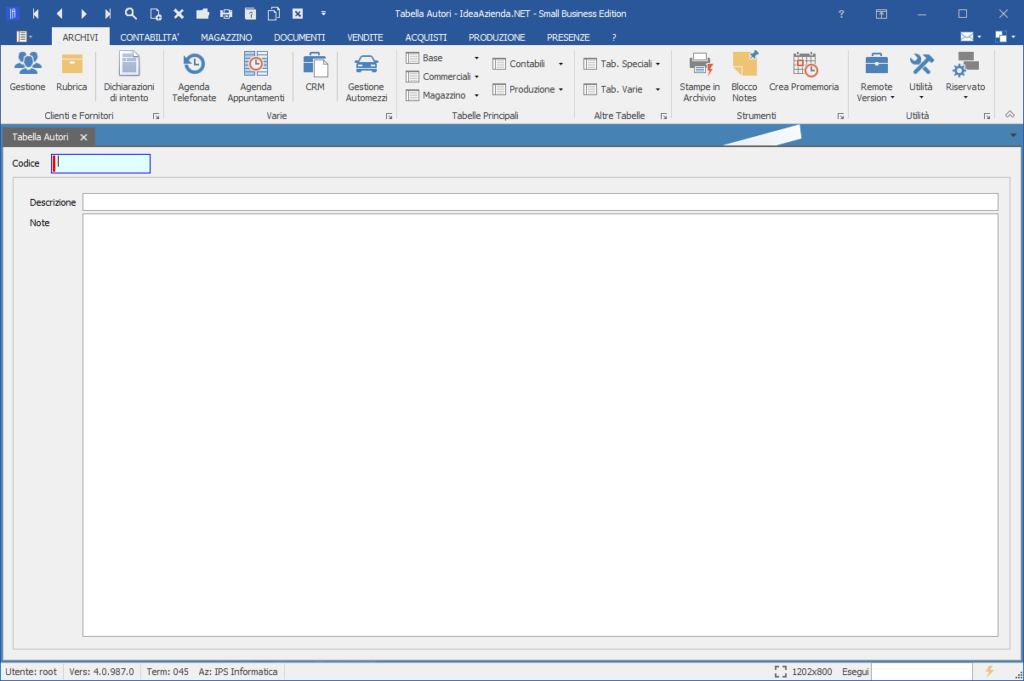Viewport: 1024px width, 681px height.
Task: Delete record with X icon in quick toolbar
Action: tap(178, 13)
